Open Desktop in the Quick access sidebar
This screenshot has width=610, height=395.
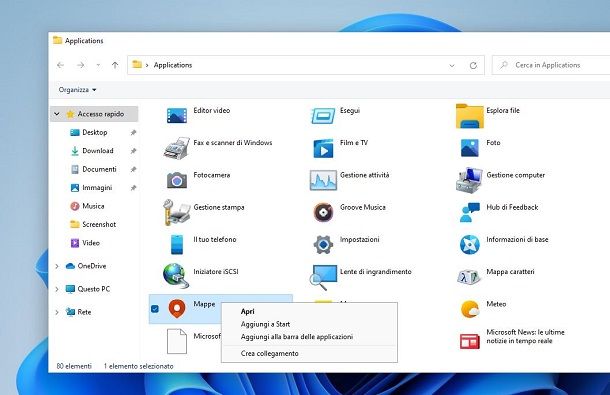point(95,132)
